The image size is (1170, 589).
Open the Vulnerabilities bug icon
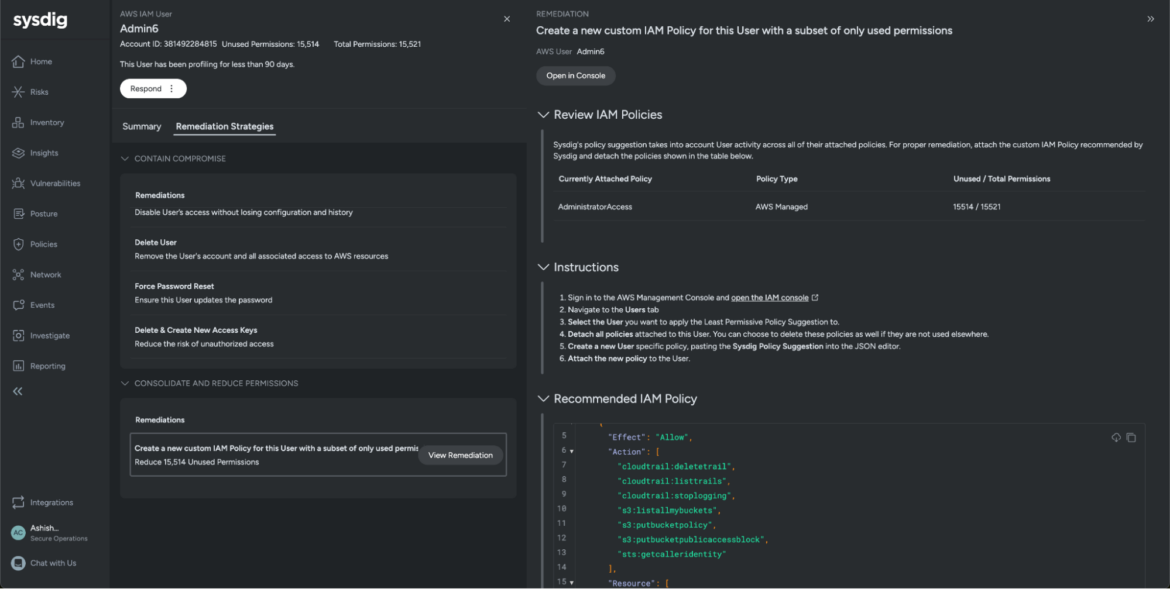coord(18,183)
